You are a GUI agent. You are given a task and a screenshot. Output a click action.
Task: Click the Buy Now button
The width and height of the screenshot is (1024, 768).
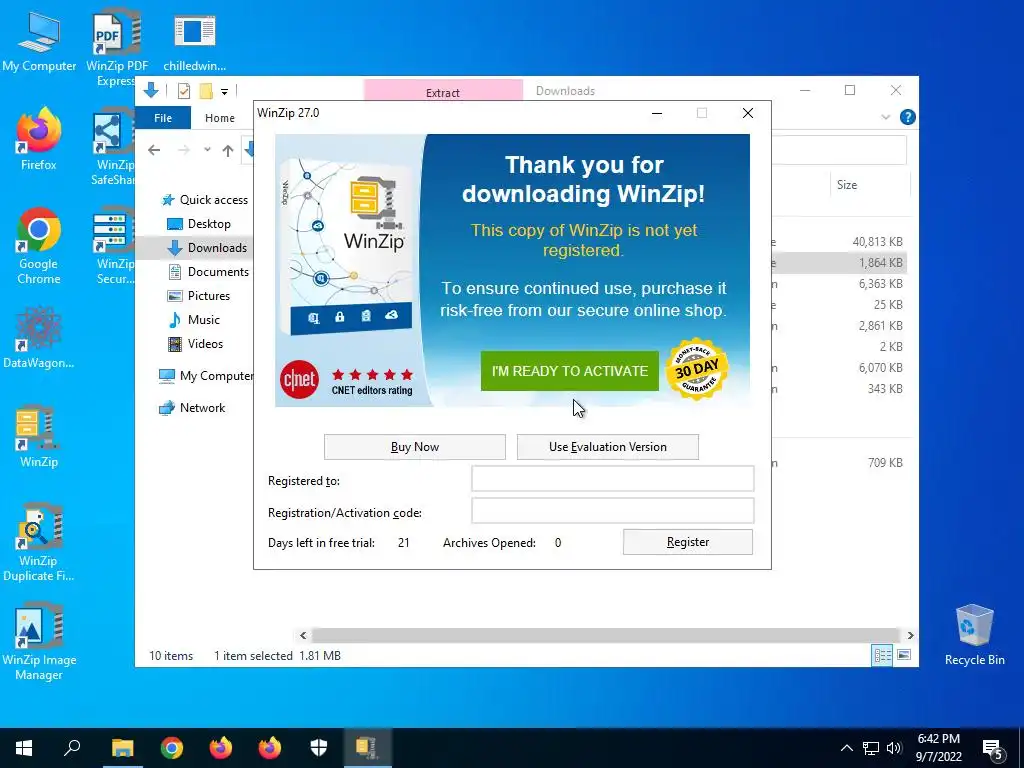click(x=415, y=447)
